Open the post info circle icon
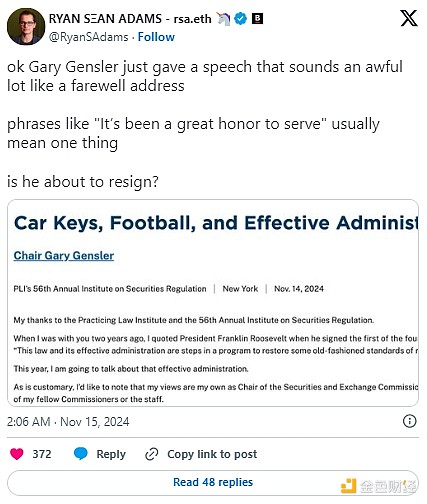427x504 pixels. point(410,421)
